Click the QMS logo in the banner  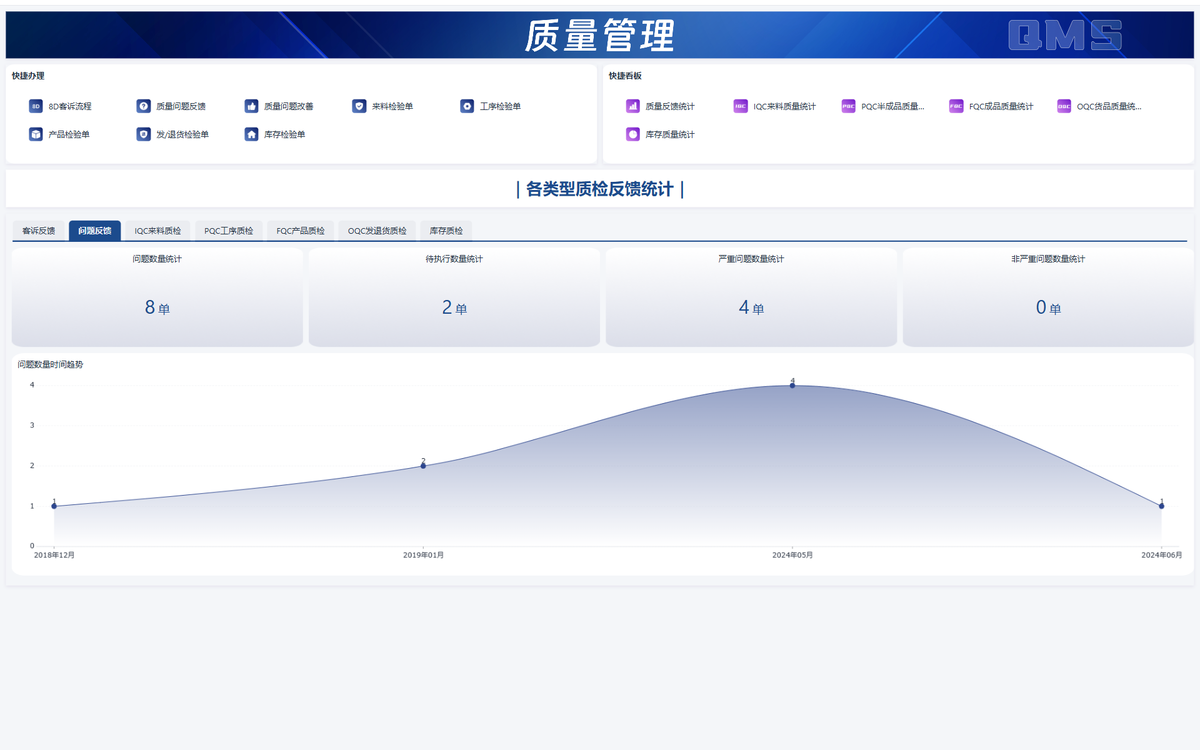1065,35
